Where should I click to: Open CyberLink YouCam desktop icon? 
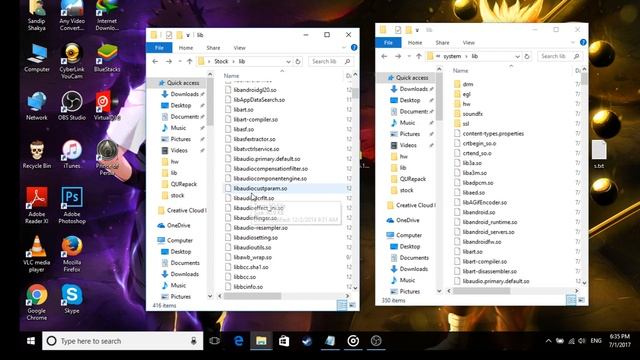72,61
